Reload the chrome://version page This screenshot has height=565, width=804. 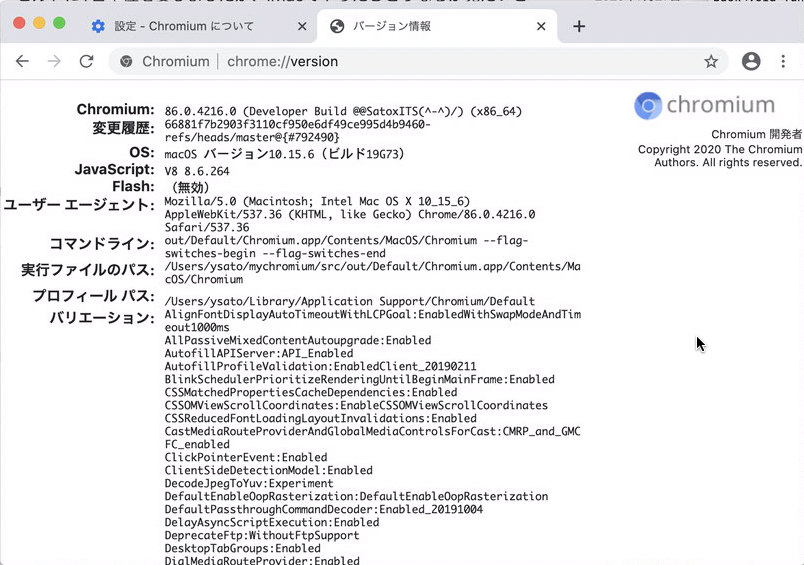point(87,61)
